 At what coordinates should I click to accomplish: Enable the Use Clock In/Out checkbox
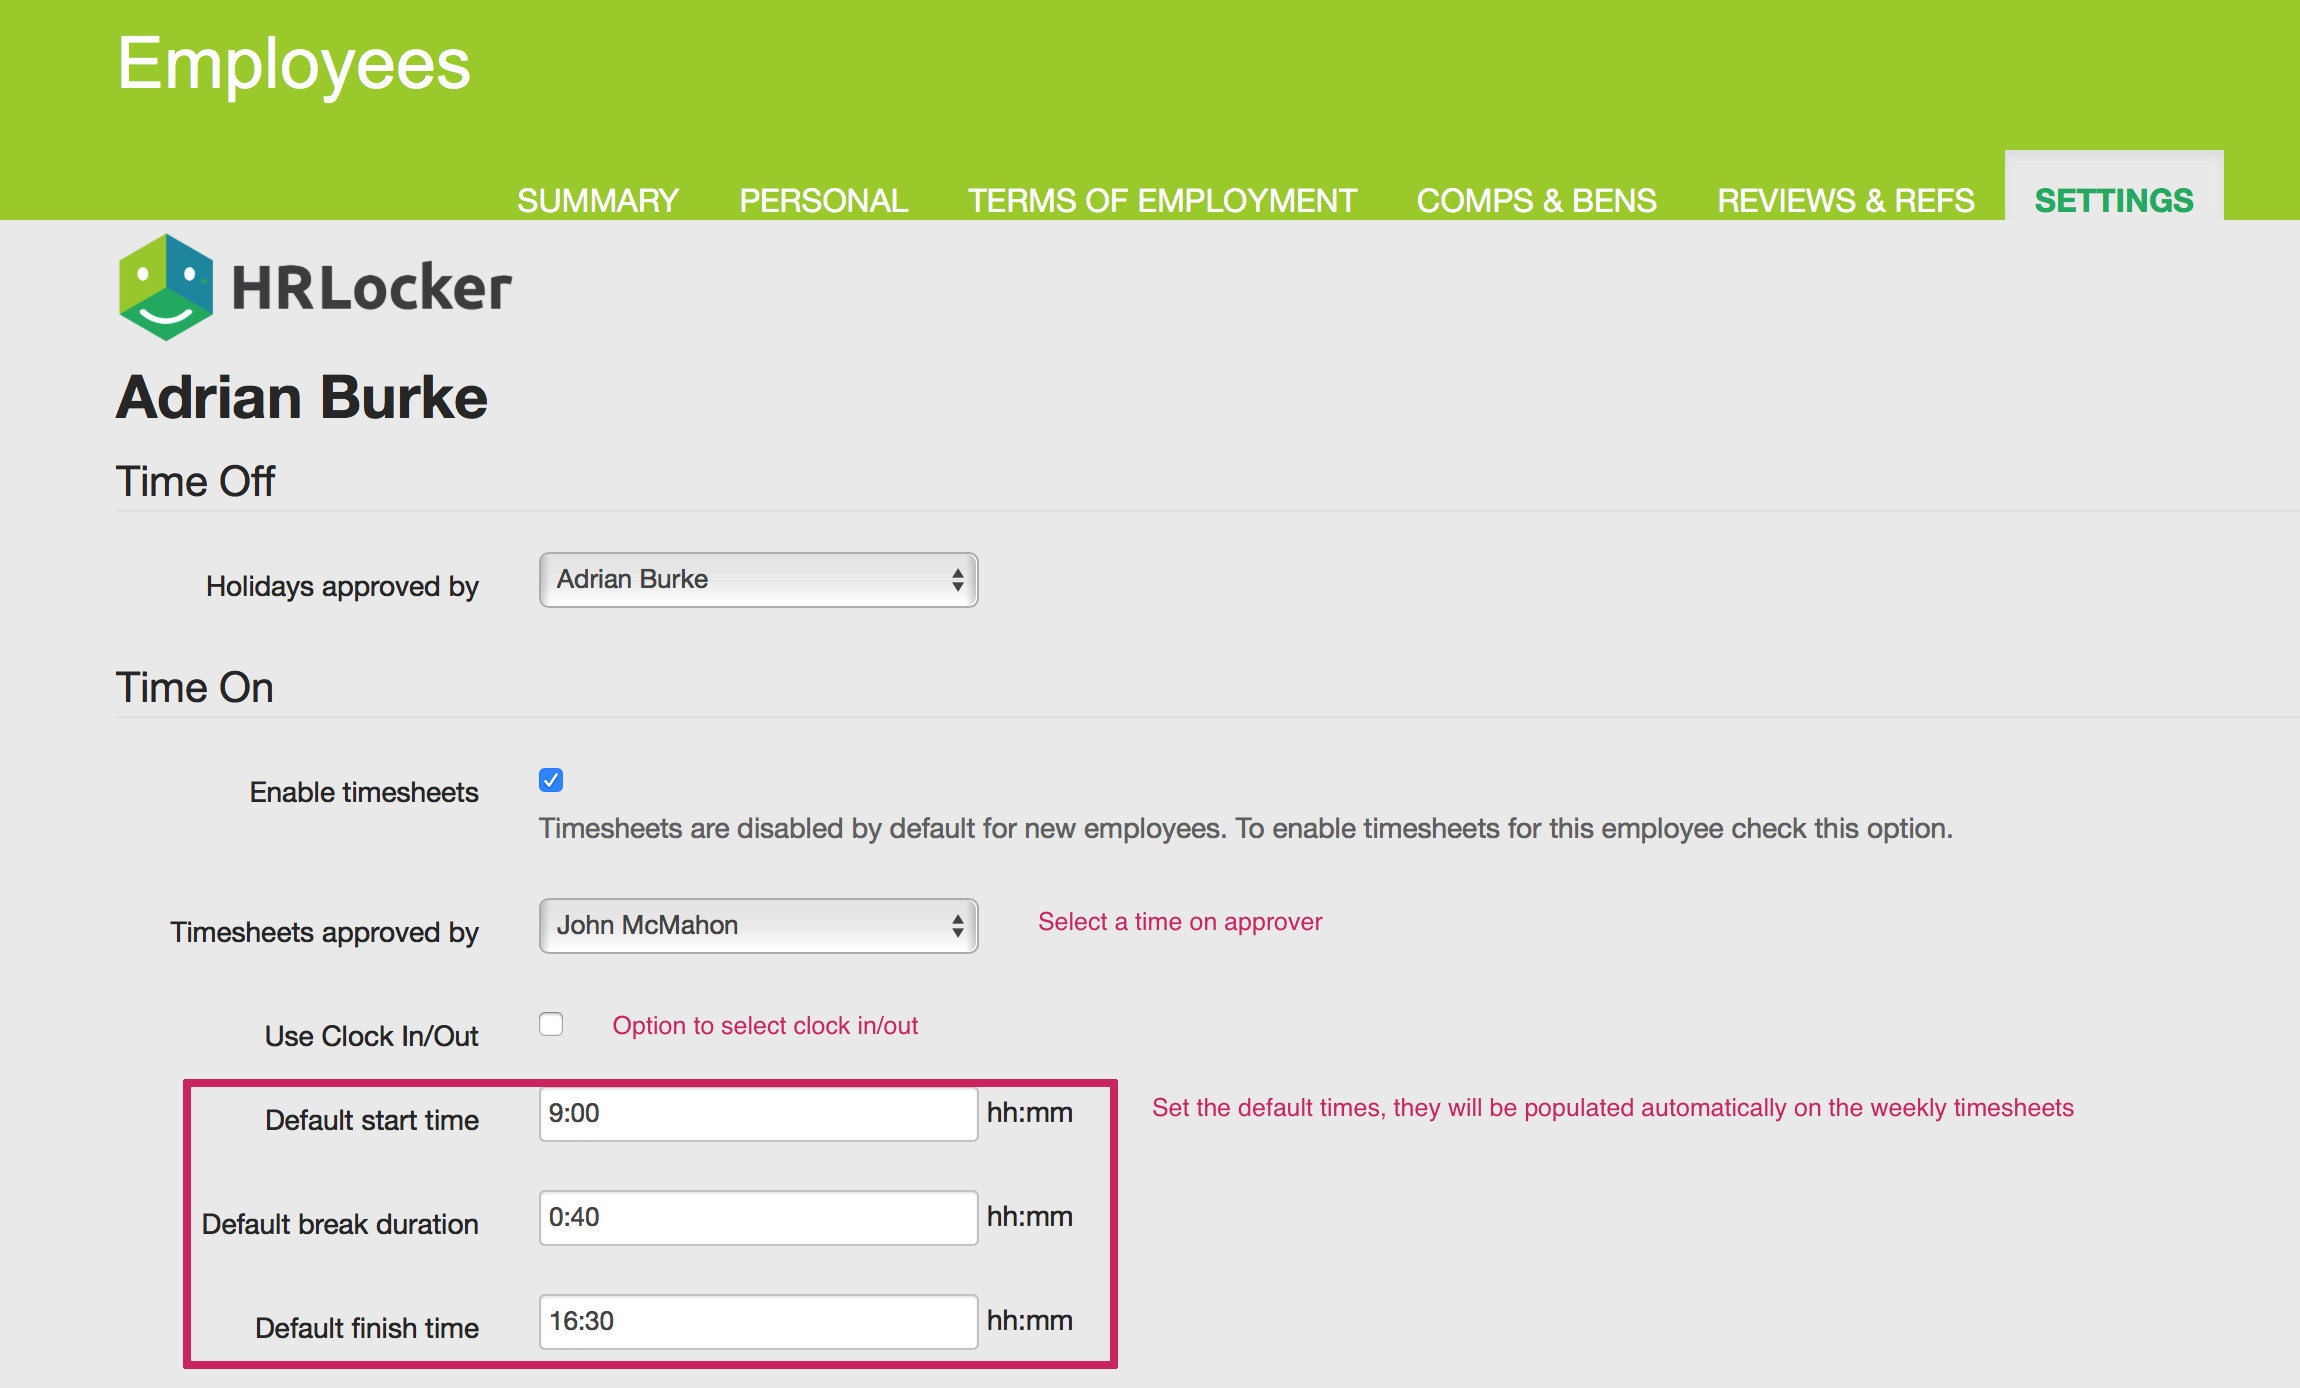551,1024
